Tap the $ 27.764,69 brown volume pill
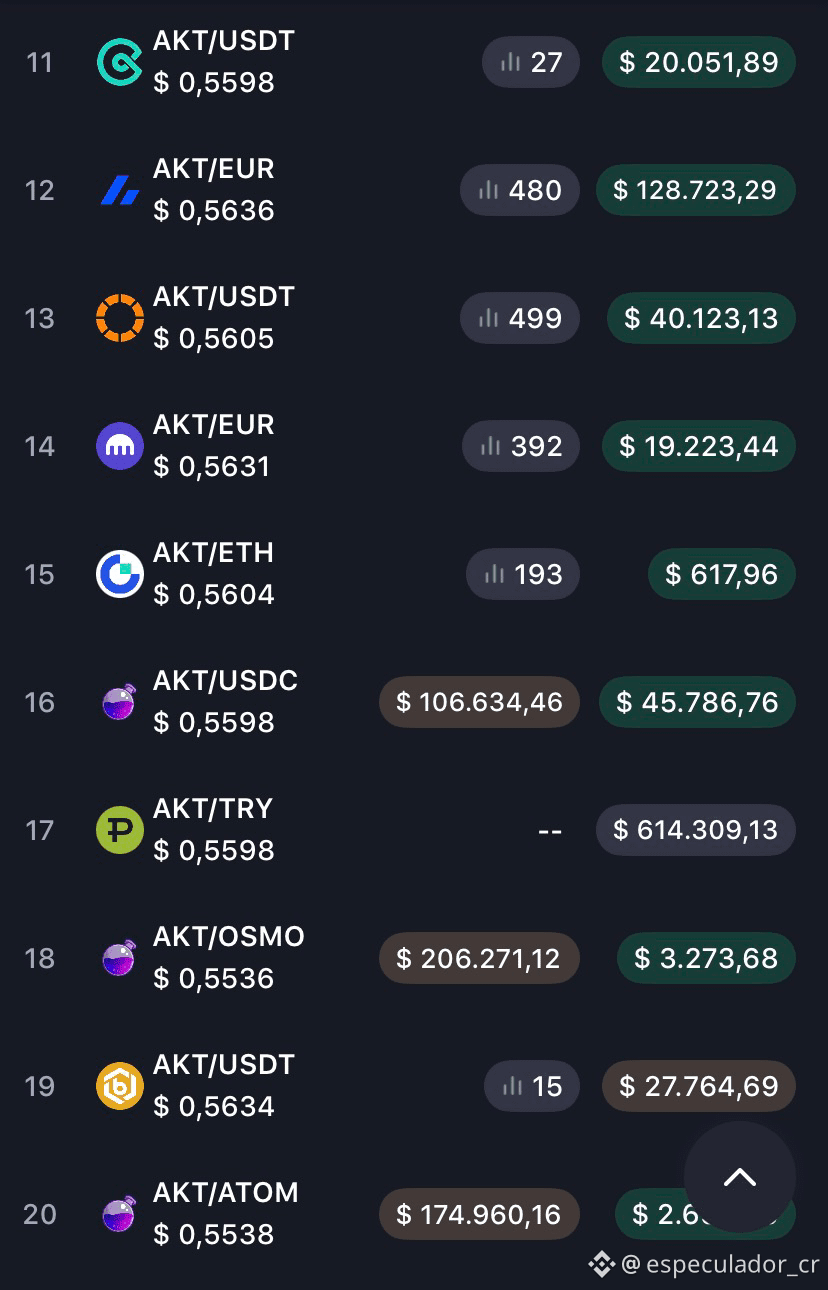The height and width of the screenshot is (1290, 828). coord(699,1086)
